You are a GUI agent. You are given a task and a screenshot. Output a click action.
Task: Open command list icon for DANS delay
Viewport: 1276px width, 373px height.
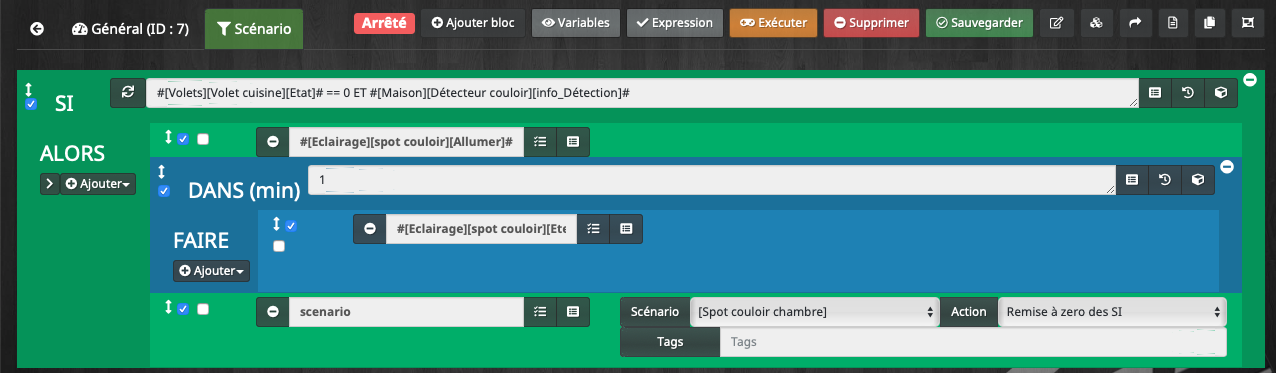[1132, 180]
